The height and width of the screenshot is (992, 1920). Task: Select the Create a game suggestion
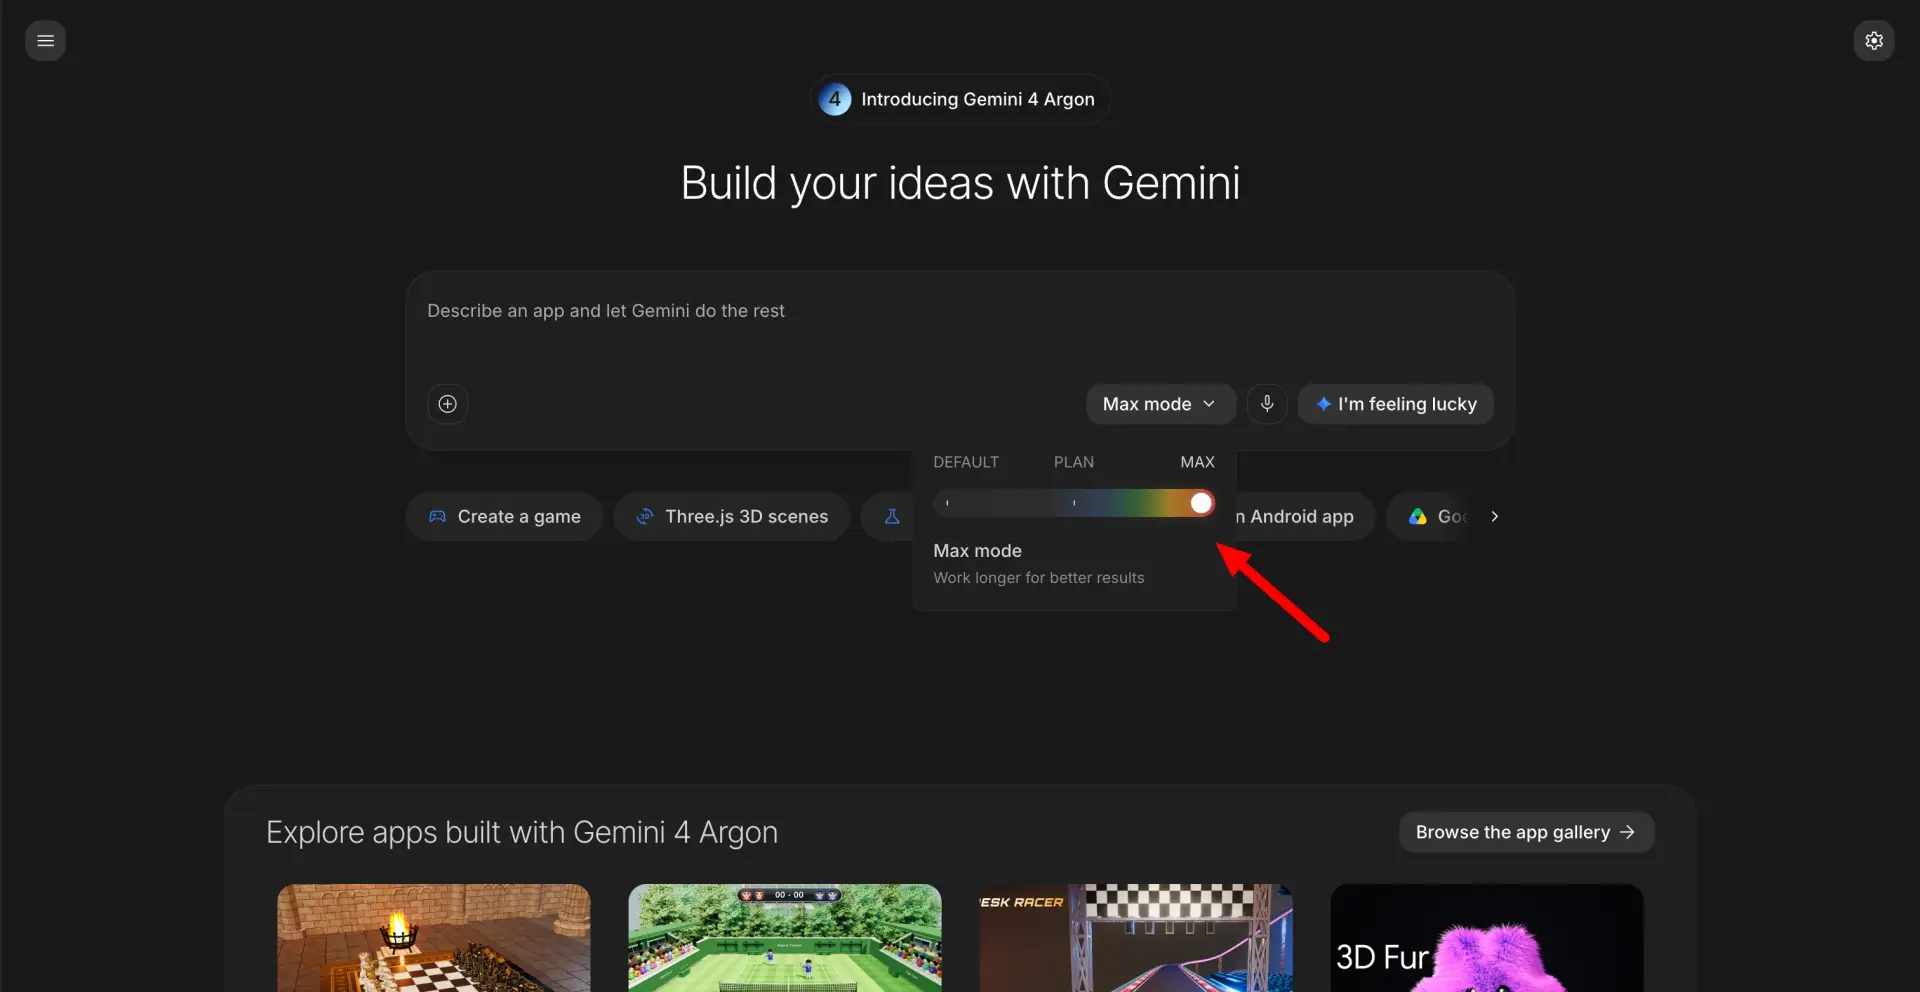click(x=504, y=517)
